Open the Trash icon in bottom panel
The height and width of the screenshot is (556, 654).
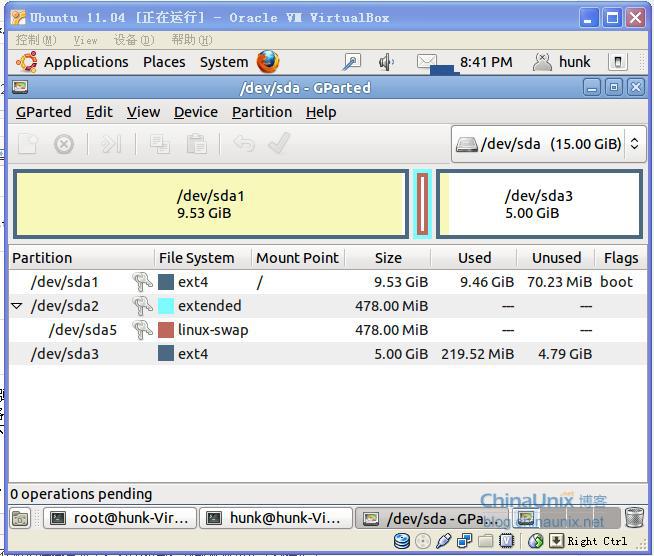click(634, 518)
